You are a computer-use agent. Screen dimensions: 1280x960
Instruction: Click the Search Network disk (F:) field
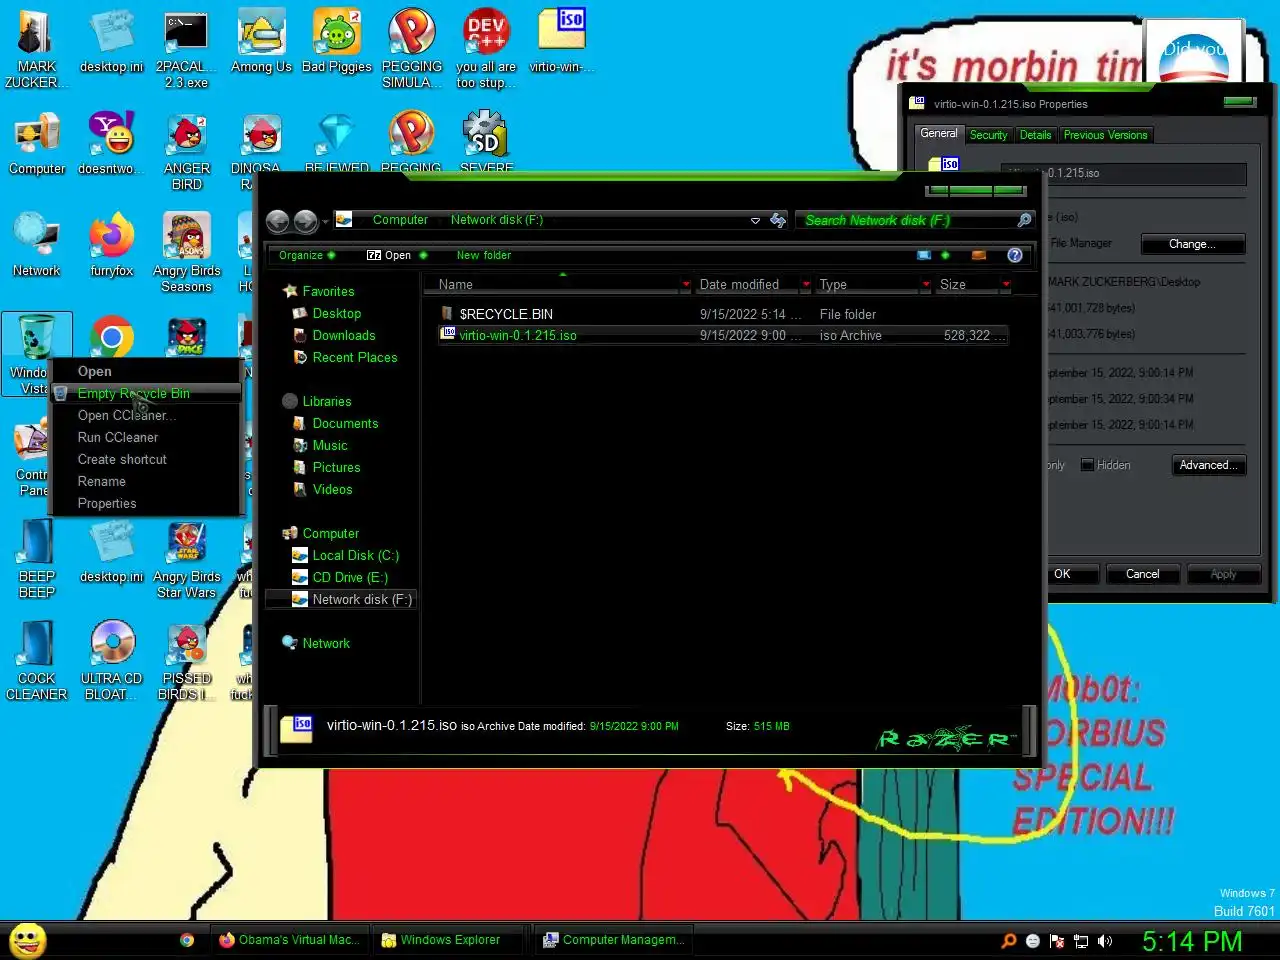tap(907, 220)
